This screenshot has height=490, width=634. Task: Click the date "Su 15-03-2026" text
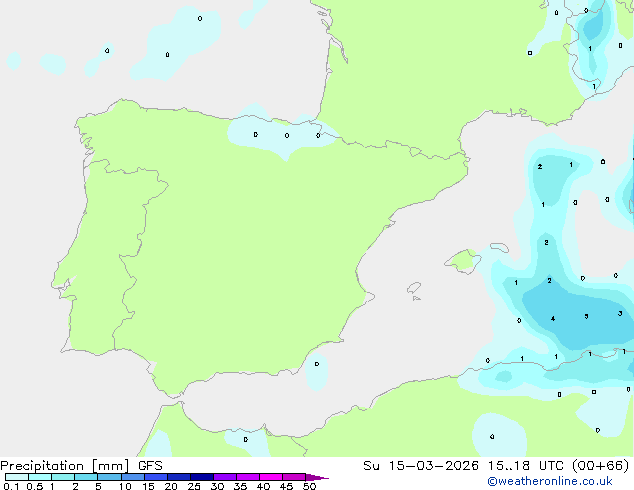coord(421,466)
